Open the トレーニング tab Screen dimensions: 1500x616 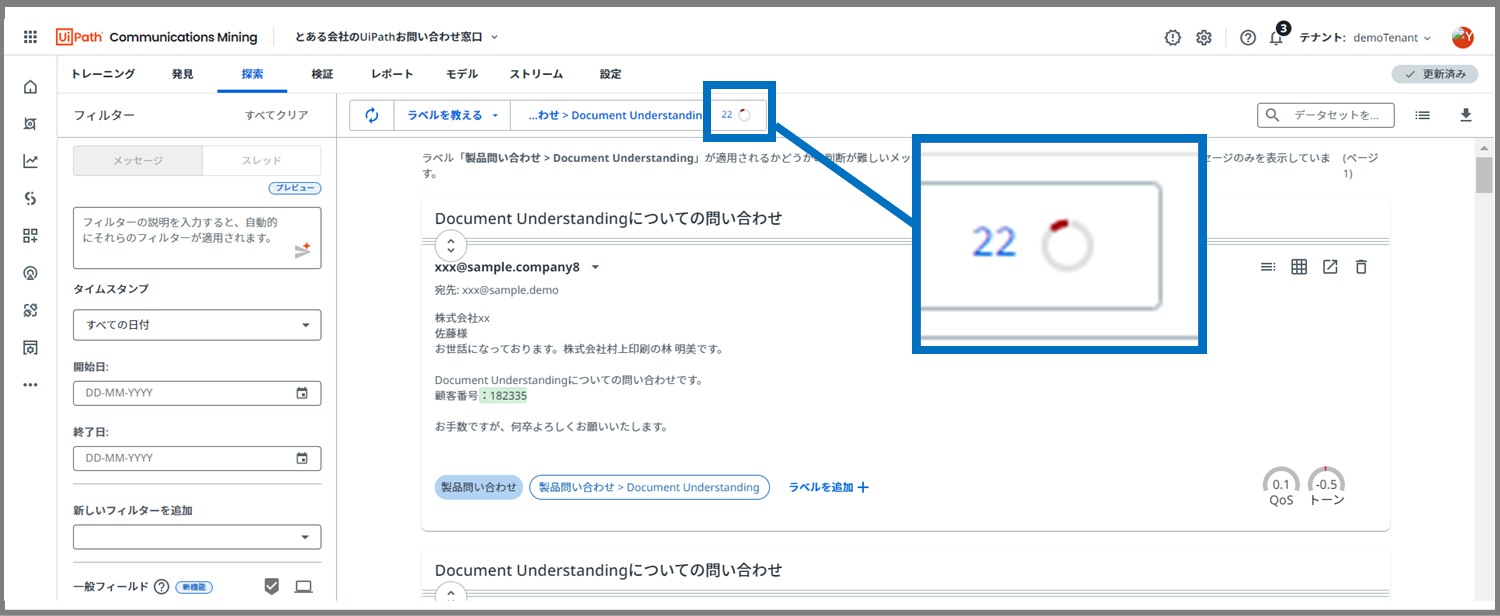pyautogui.click(x=103, y=74)
